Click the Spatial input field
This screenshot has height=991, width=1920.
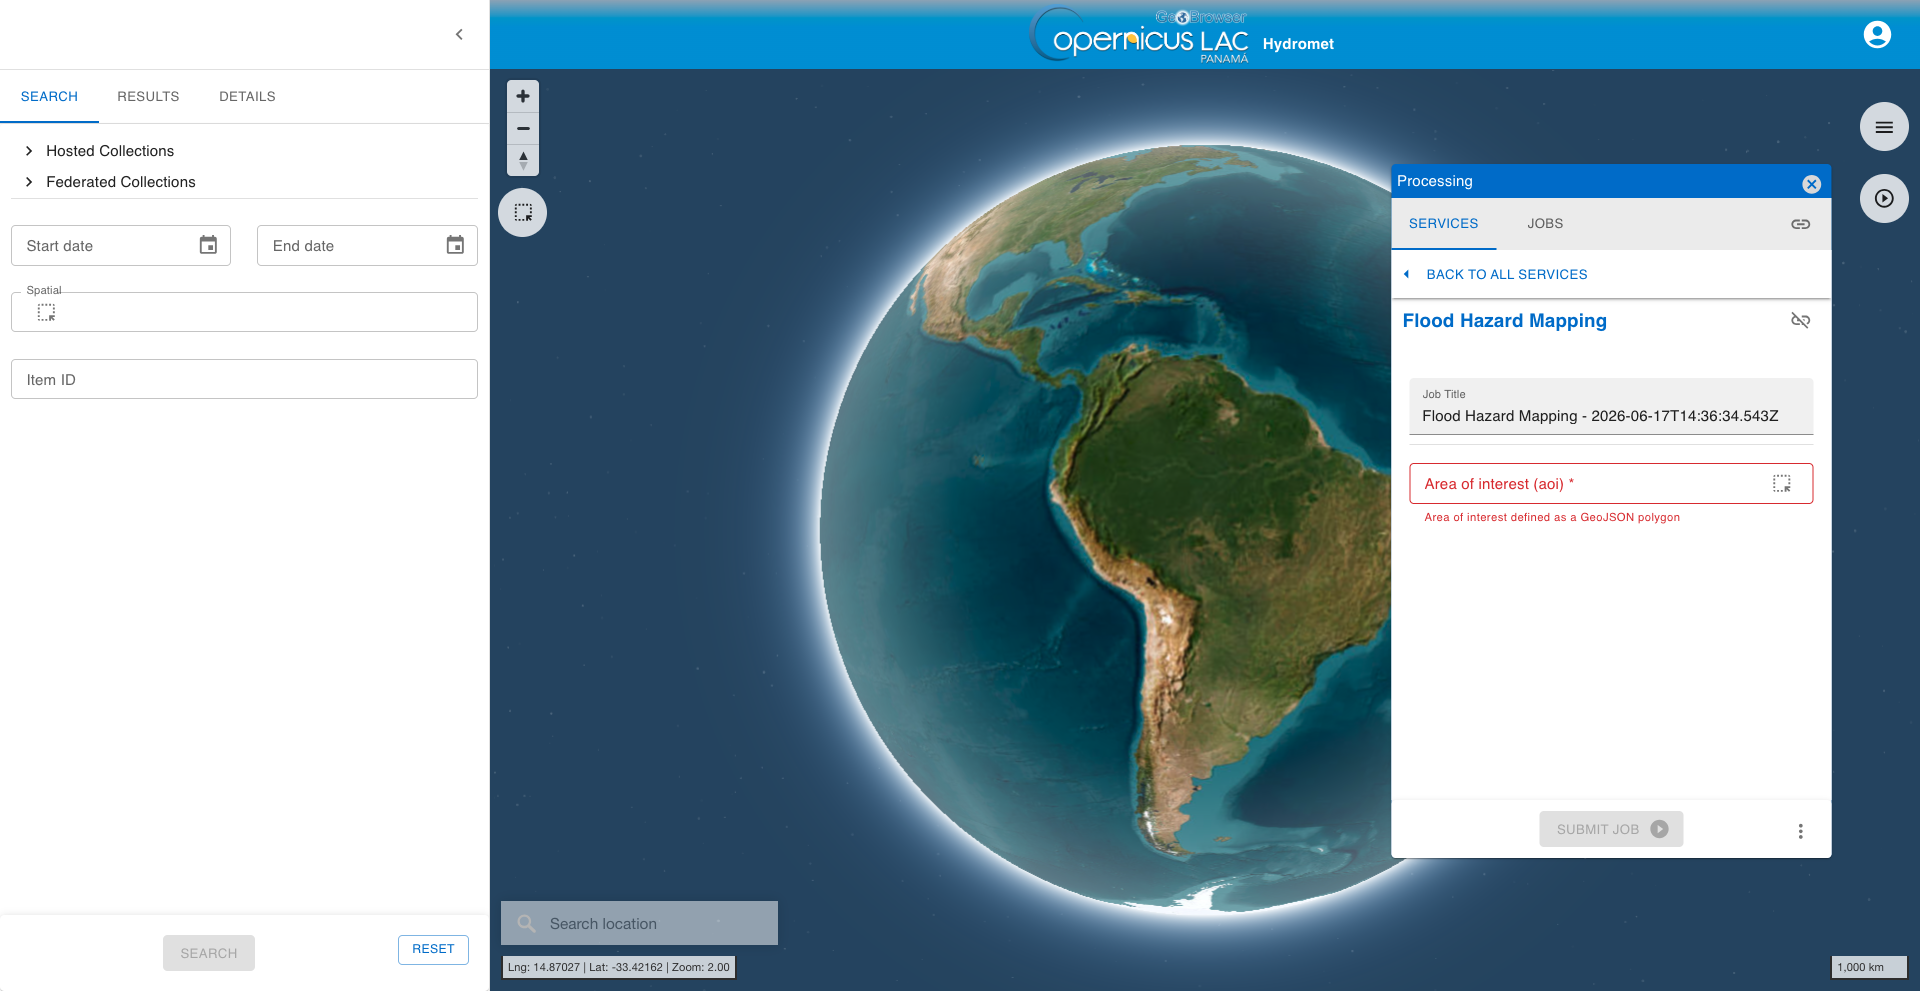(244, 312)
